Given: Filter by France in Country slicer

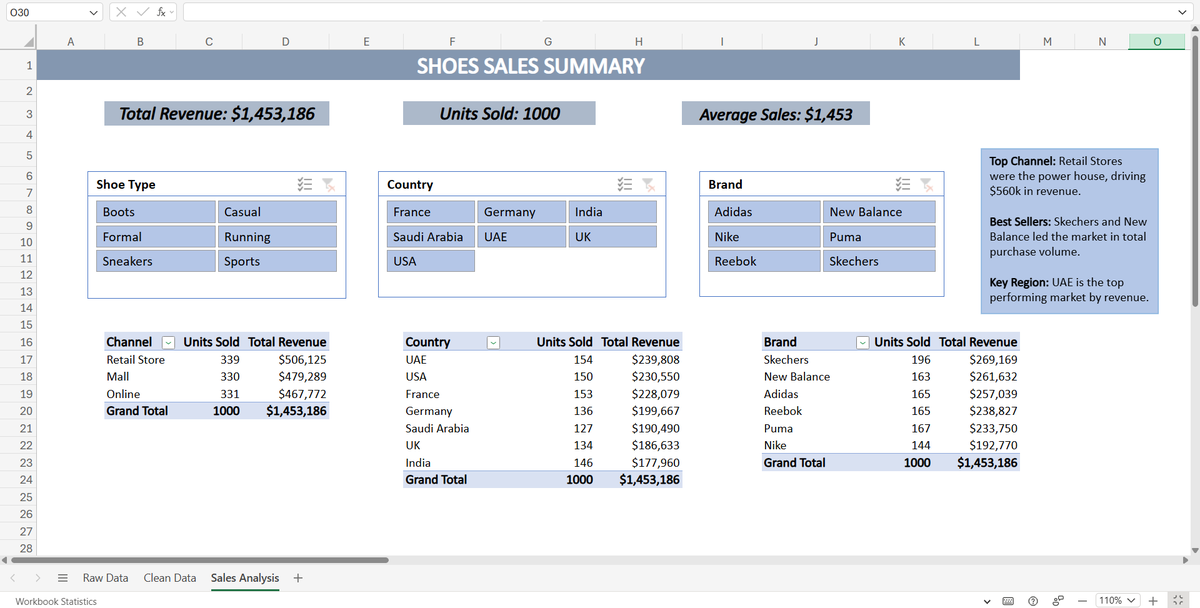Looking at the screenshot, I should pyautogui.click(x=431, y=212).
